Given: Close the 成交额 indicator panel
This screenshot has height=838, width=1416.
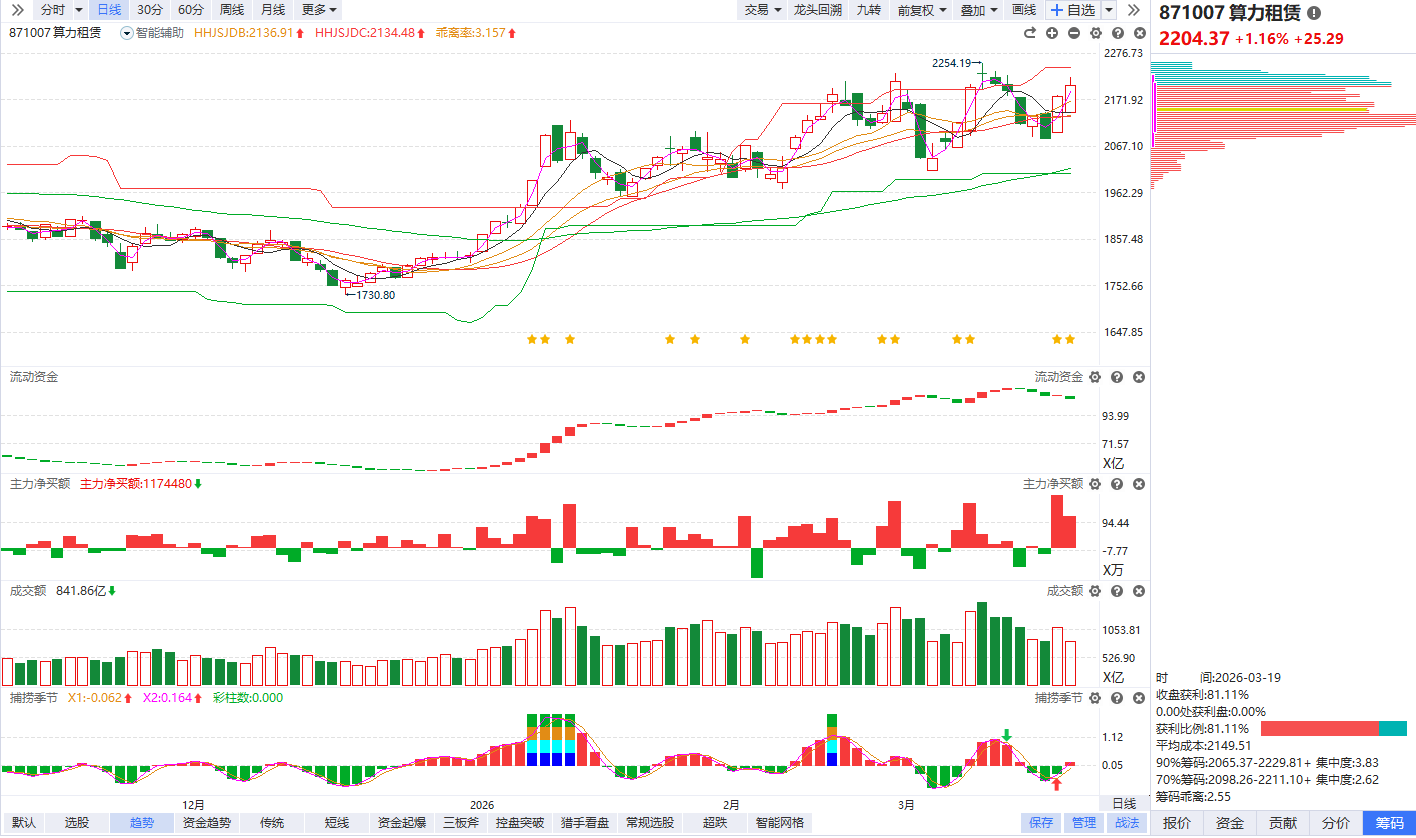Looking at the screenshot, I should [1139, 591].
